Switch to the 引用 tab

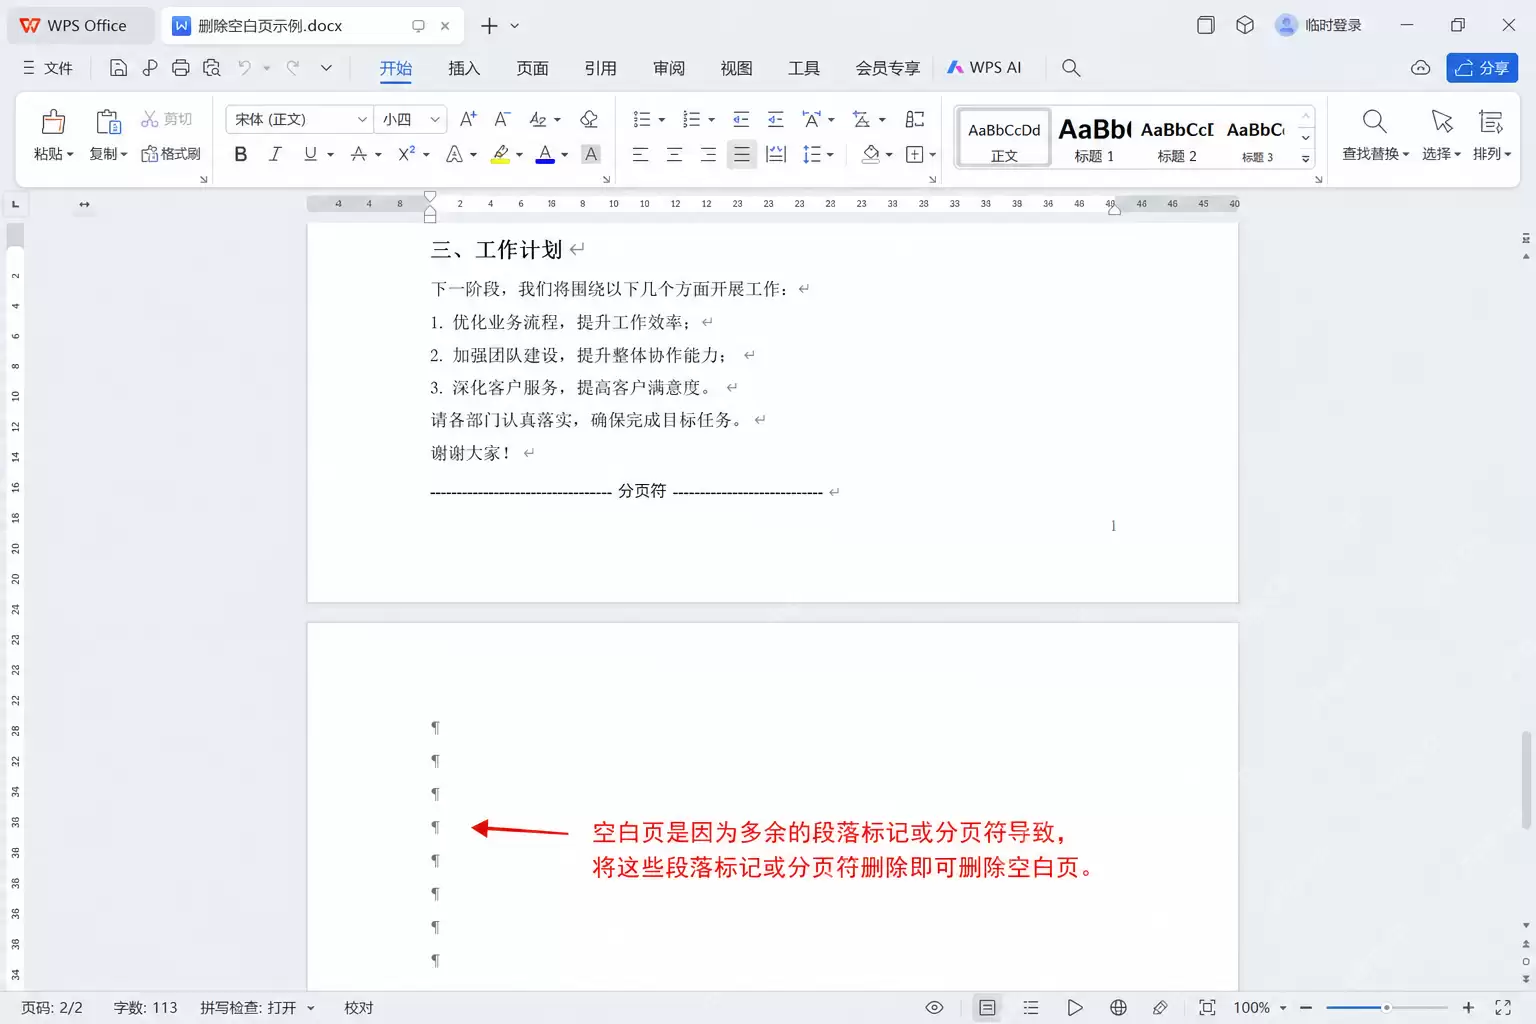tap(600, 68)
